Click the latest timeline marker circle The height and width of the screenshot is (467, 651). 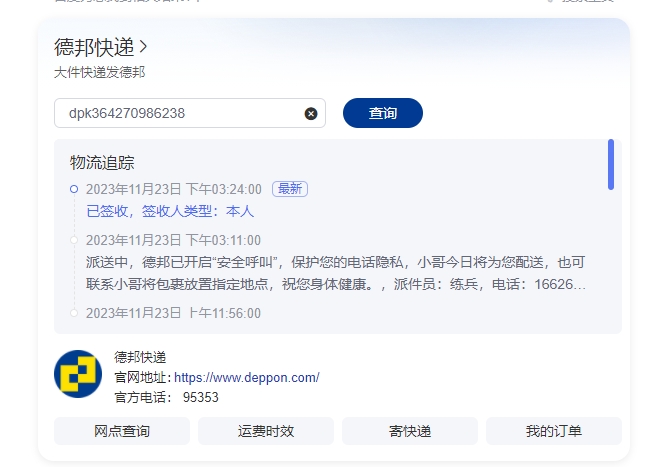74,189
